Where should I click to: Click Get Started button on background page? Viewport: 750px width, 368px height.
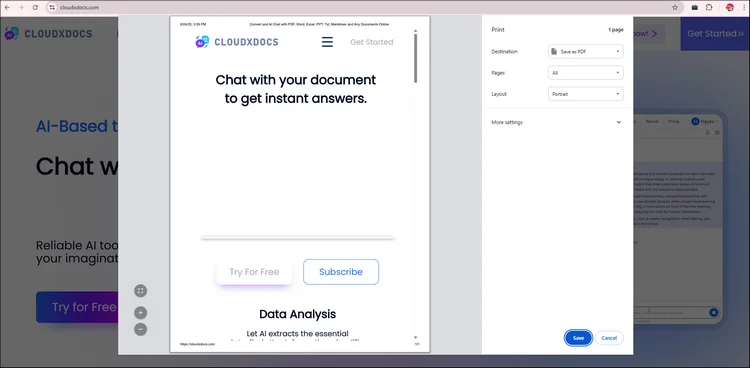[x=715, y=33]
